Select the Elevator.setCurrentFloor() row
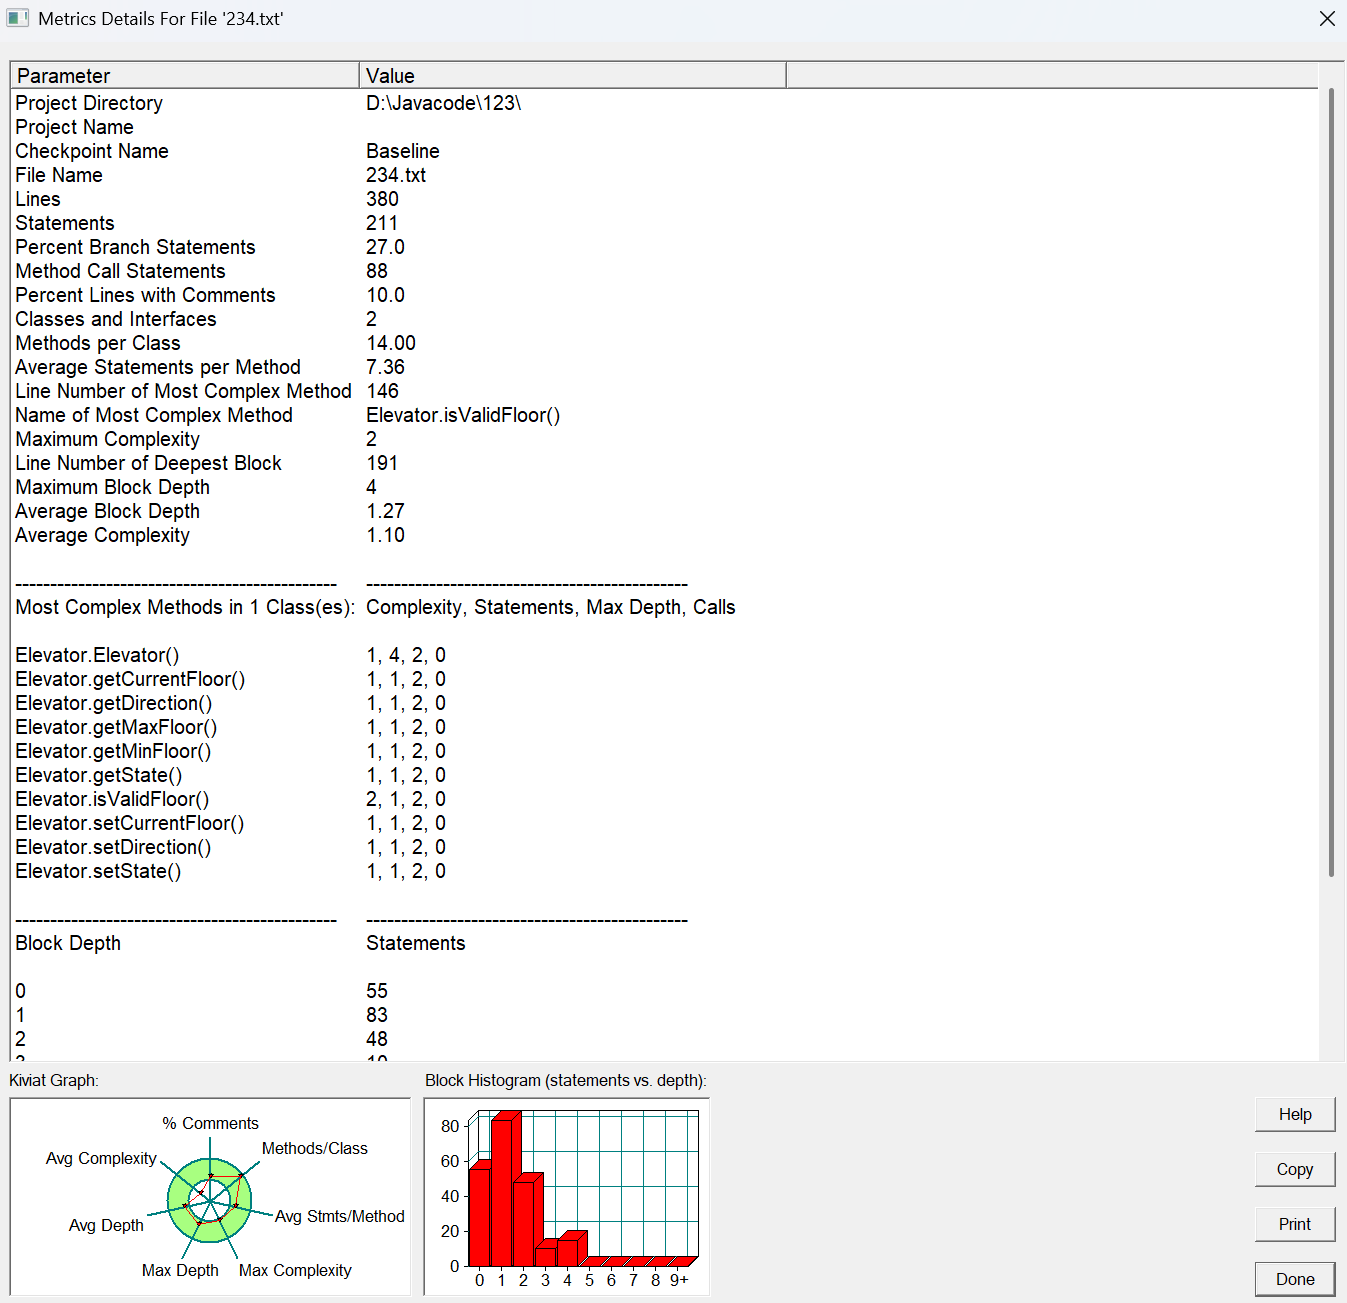Viewport: 1347px width, 1303px height. pos(129,823)
